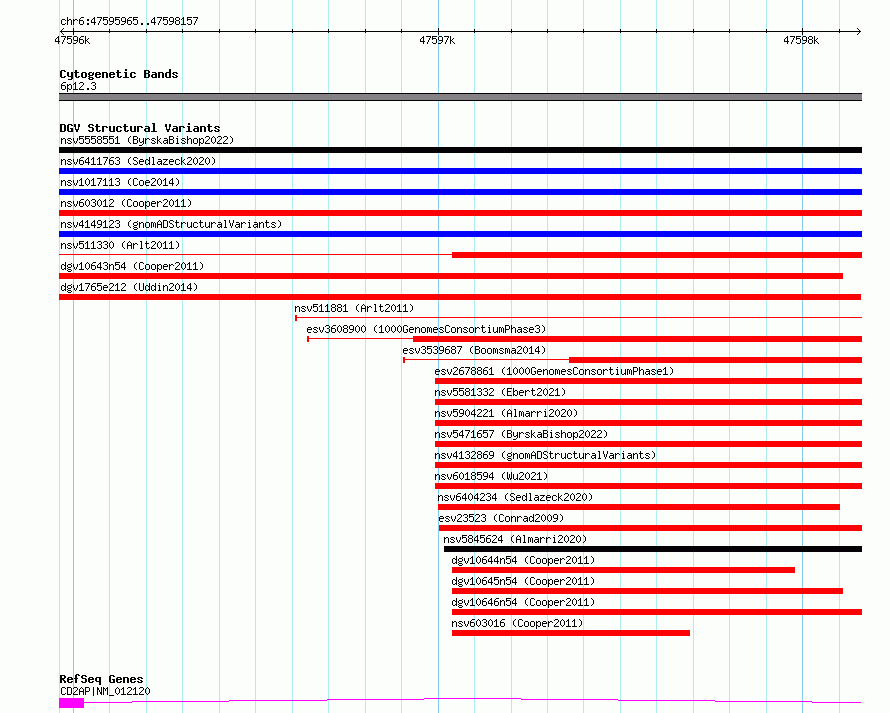This screenshot has height=713, width=890.
Task: Open the nsv1017113 (Coe2014) variant
Action: click(x=120, y=182)
